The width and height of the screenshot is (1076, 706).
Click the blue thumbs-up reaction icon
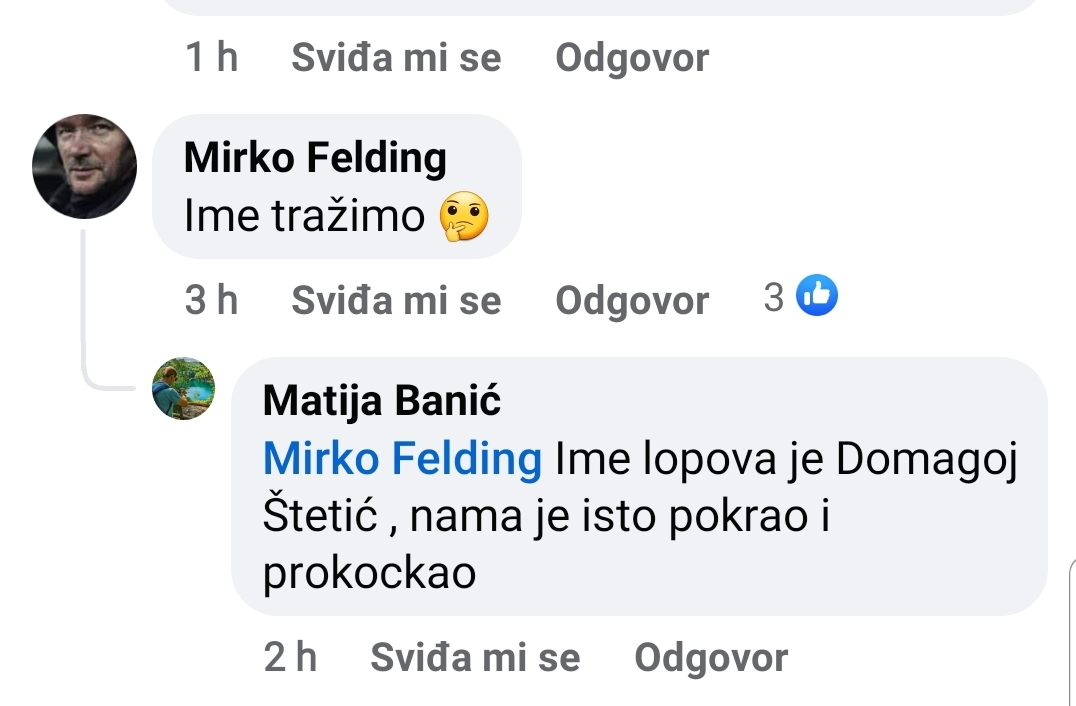(817, 296)
